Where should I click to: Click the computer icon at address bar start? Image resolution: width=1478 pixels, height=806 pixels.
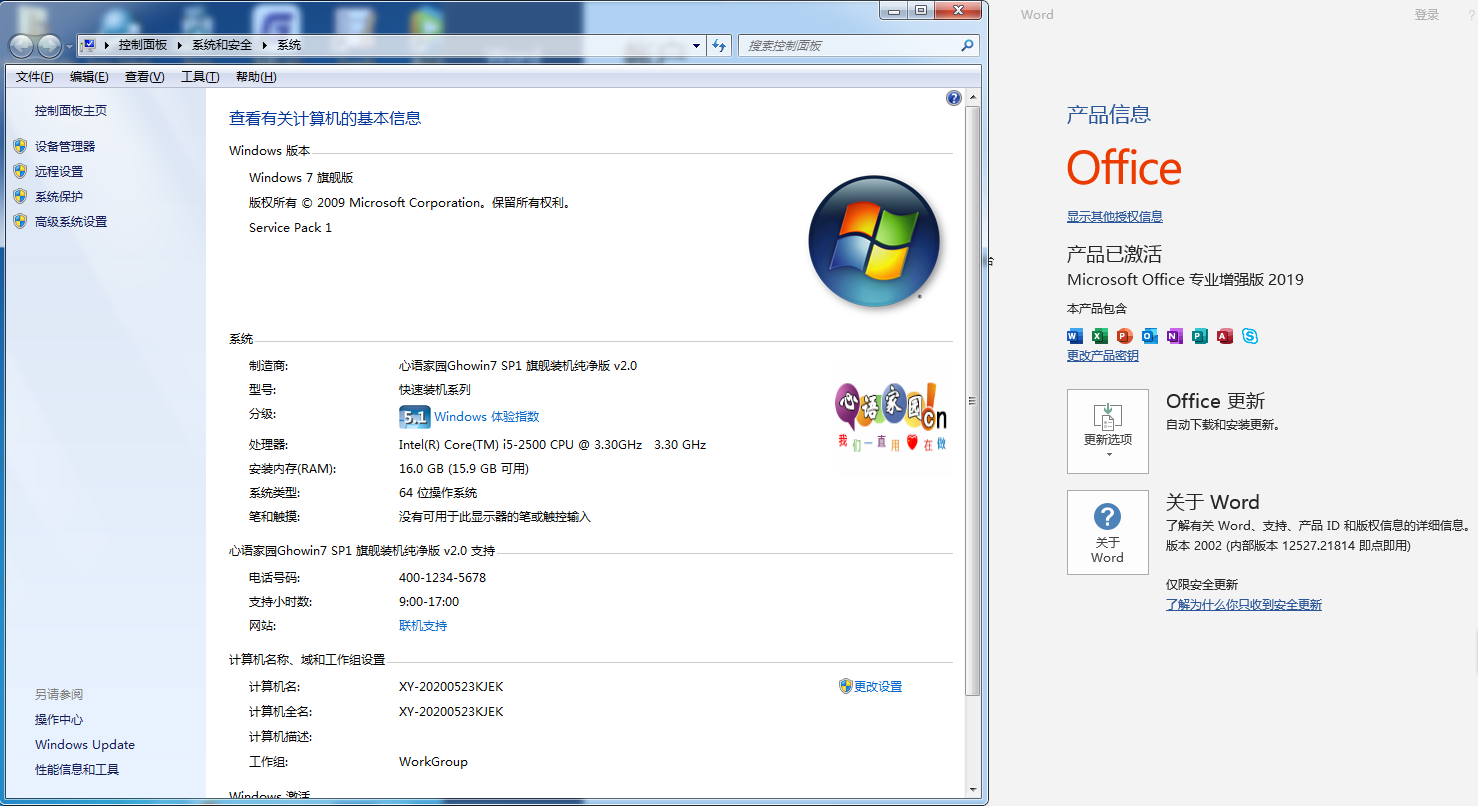(89, 45)
